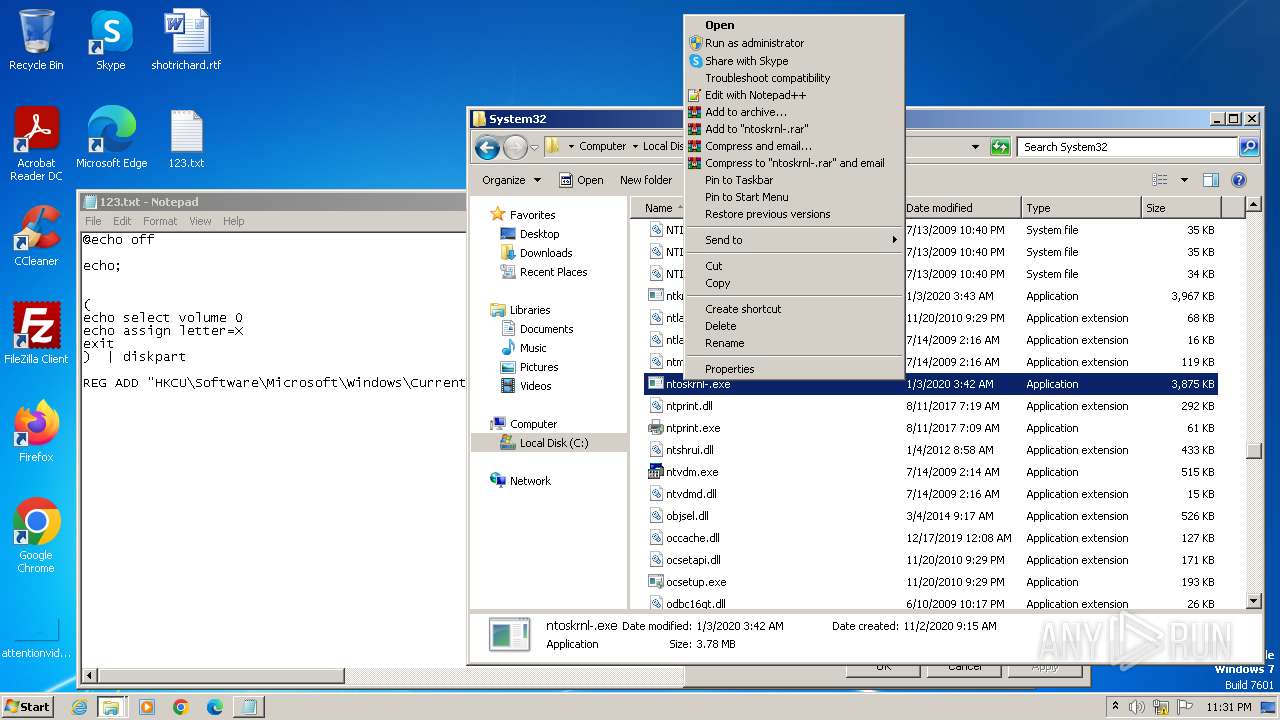
Task: Choose Add to archive... entry
Action: coord(794,112)
